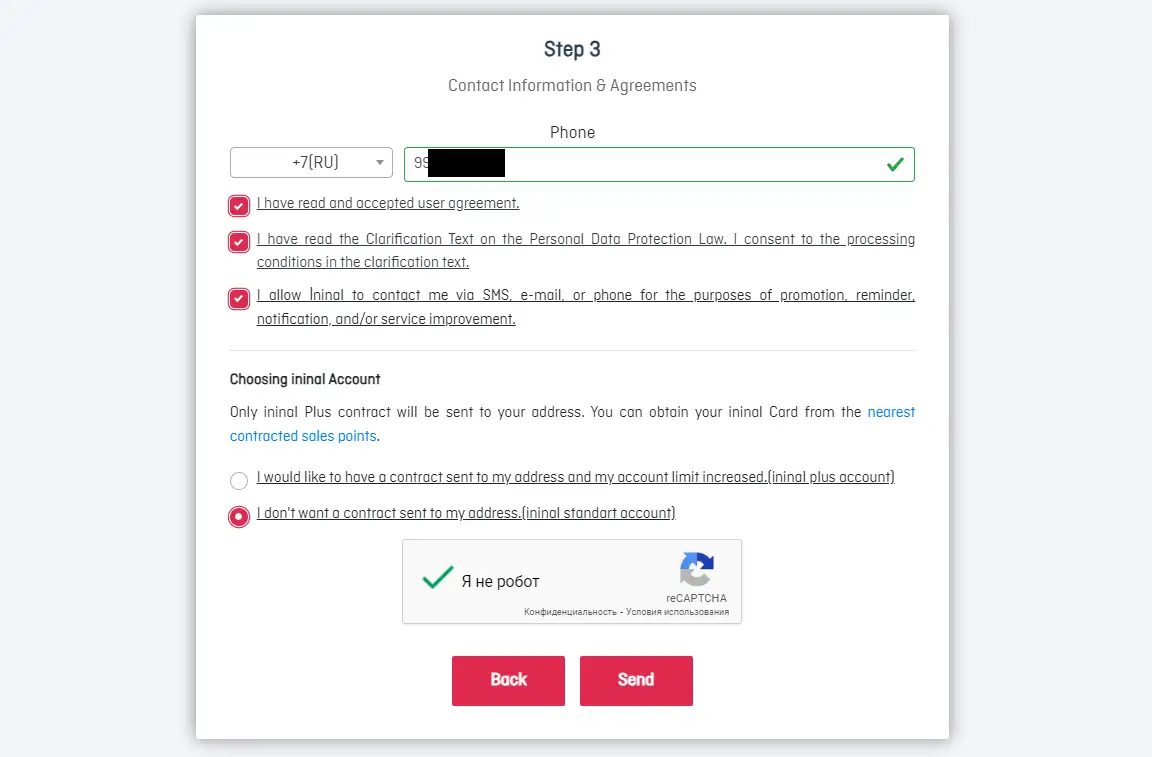Select the ininal standart account radio button
1152x757 pixels.
tap(239, 517)
